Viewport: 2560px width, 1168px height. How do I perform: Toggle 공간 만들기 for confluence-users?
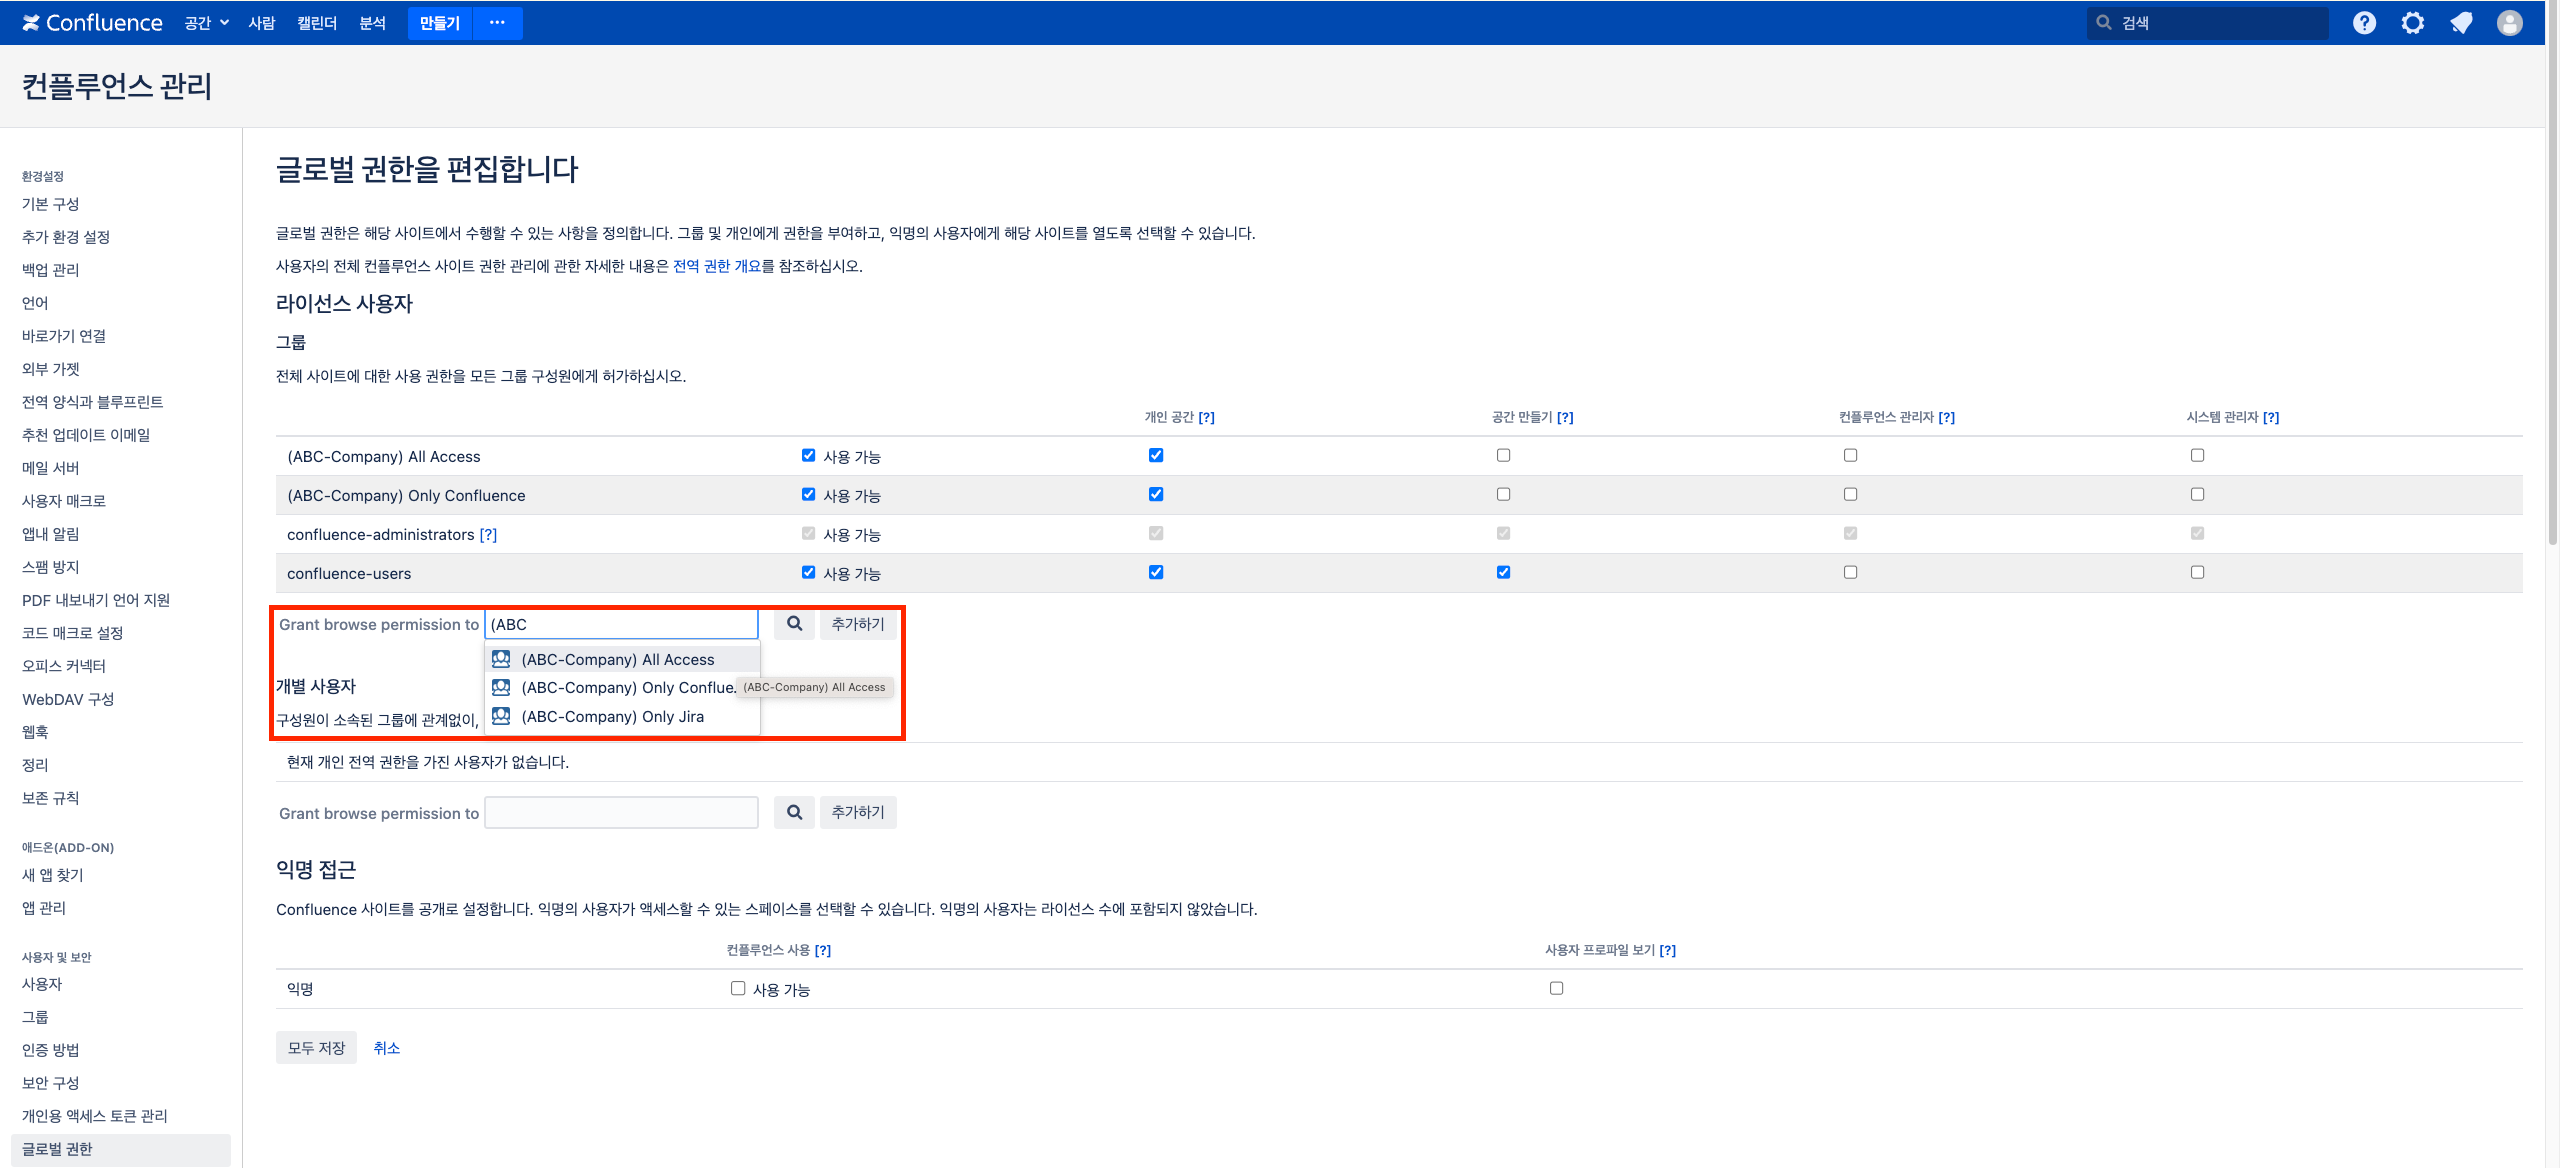[1503, 572]
